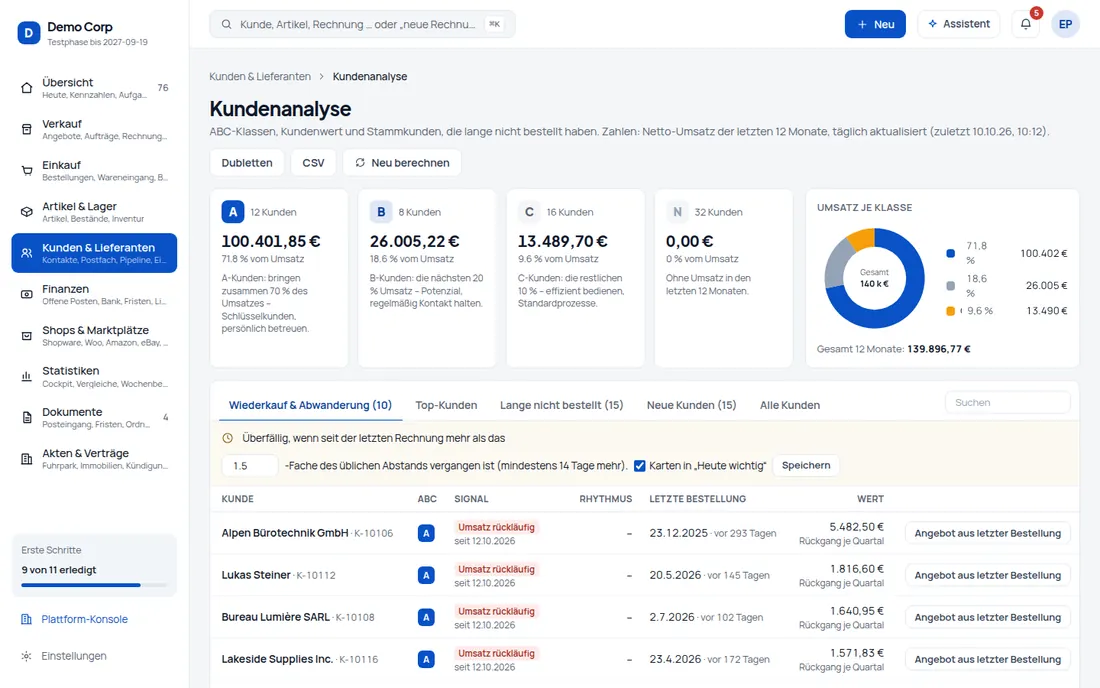The height and width of the screenshot is (688, 1100).
Task: Click the Dubletten button
Action: click(x=247, y=163)
